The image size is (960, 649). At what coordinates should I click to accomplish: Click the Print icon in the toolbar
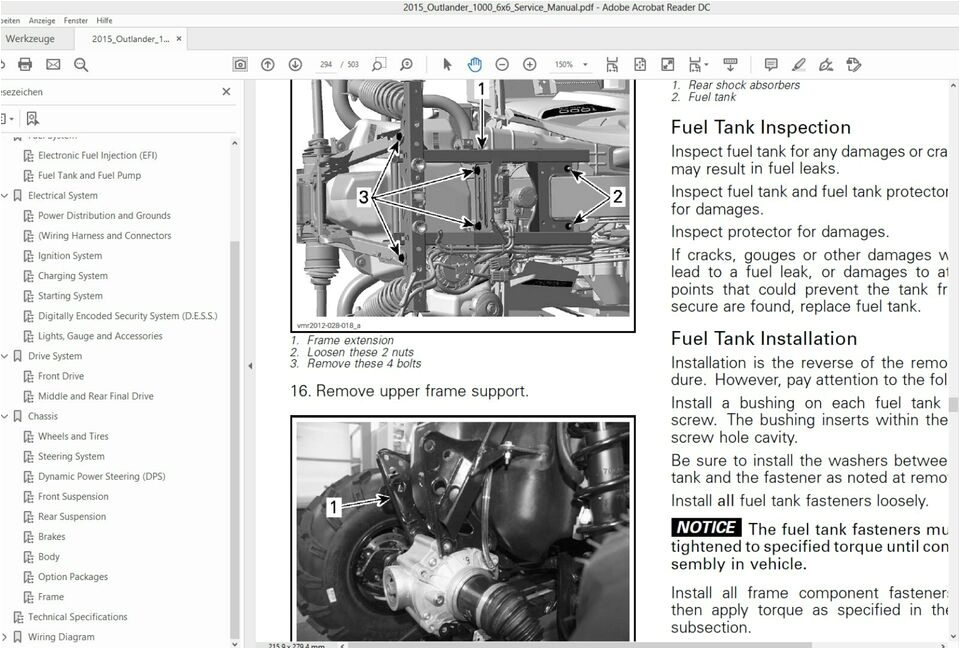point(25,64)
